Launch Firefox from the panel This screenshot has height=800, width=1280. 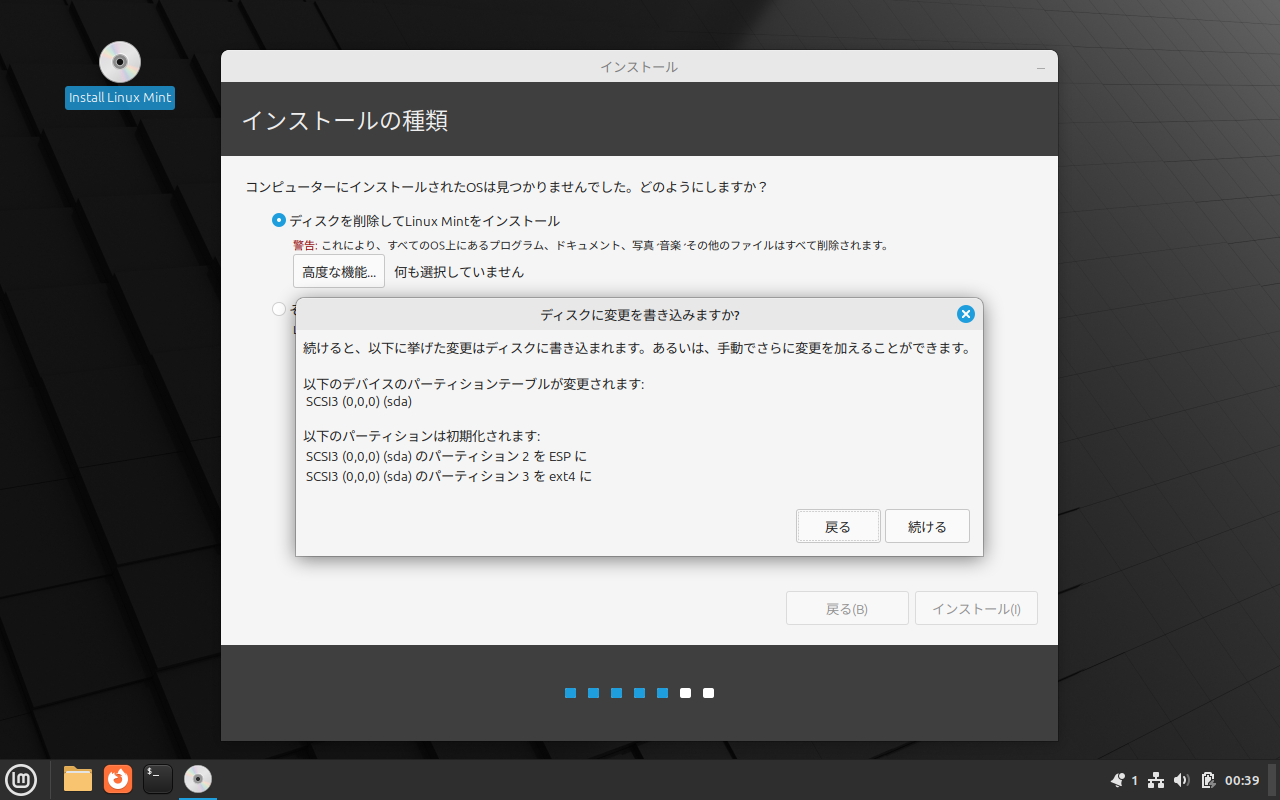point(118,779)
